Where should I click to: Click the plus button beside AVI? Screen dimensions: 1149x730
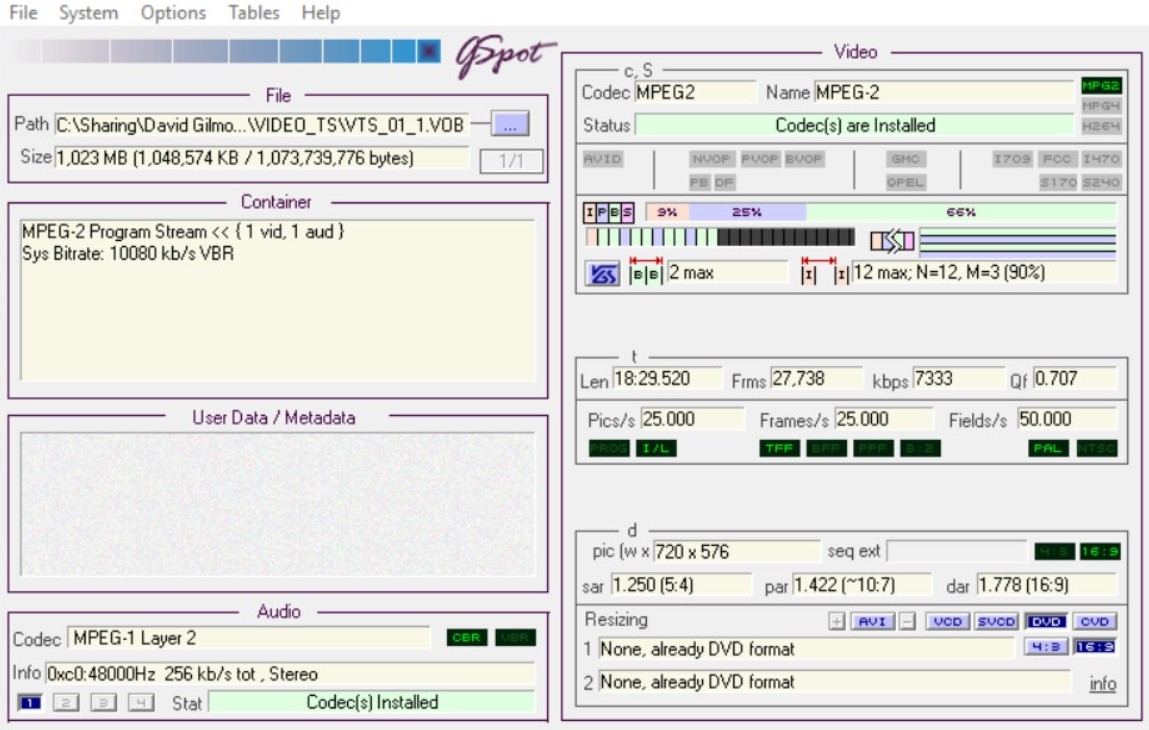click(837, 622)
